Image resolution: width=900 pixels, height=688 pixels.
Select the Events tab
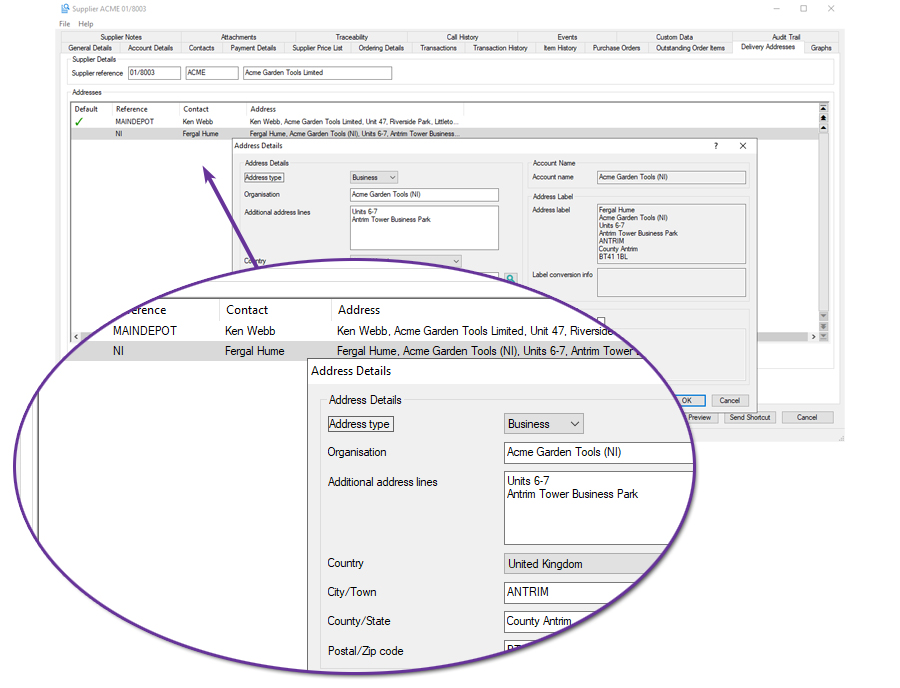pyautogui.click(x=567, y=37)
